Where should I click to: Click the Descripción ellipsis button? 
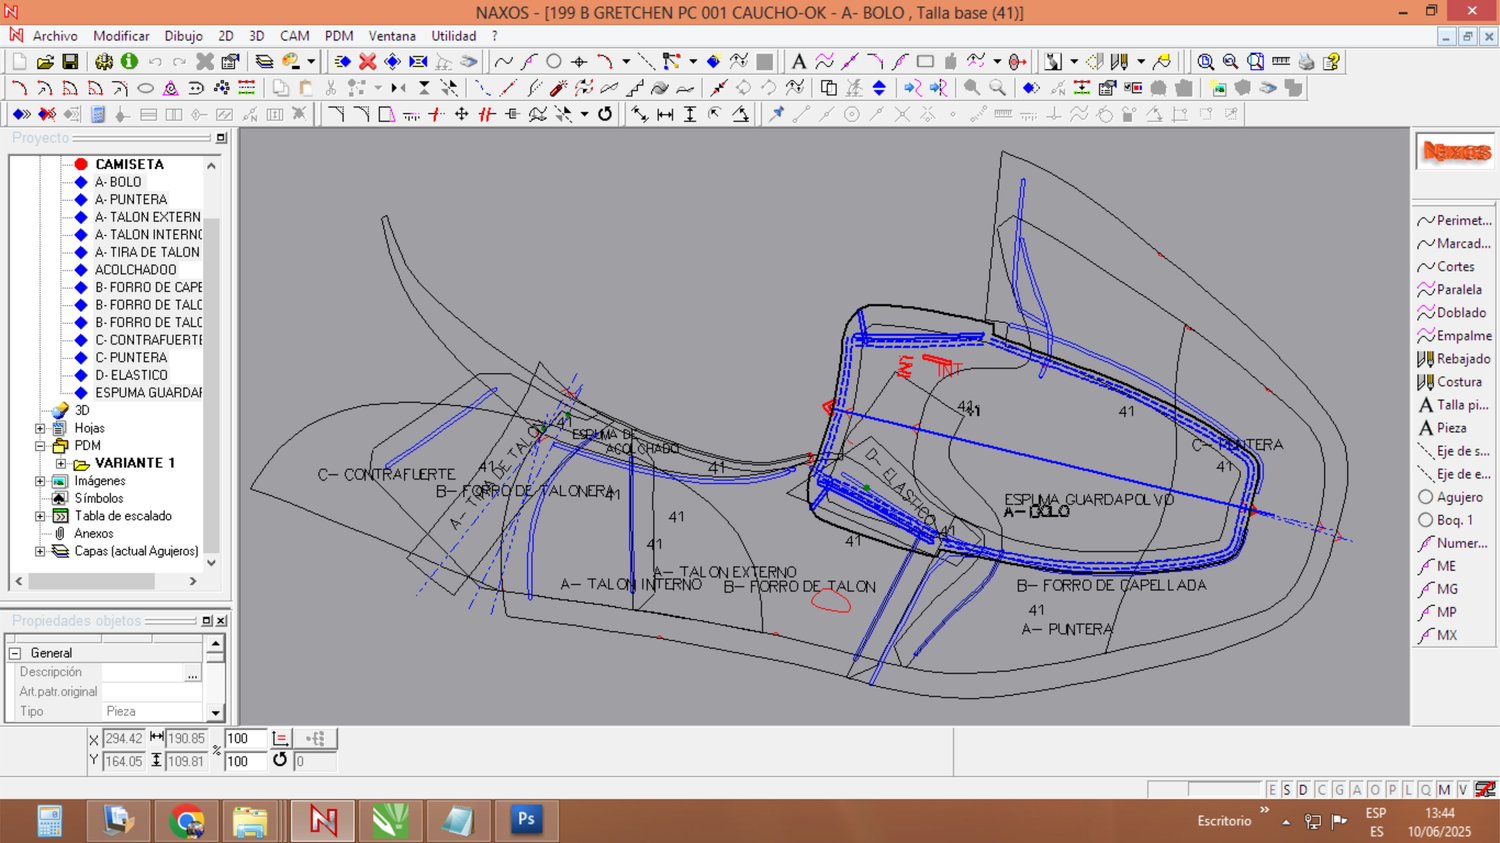click(192, 674)
